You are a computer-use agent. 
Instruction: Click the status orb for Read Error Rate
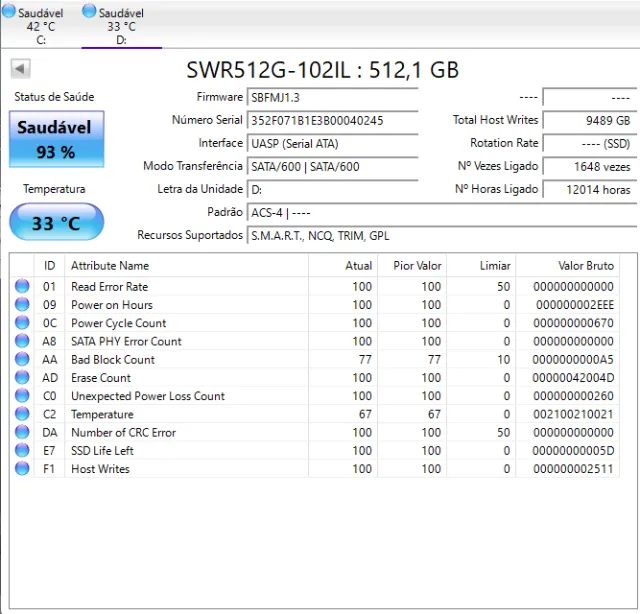(22, 286)
